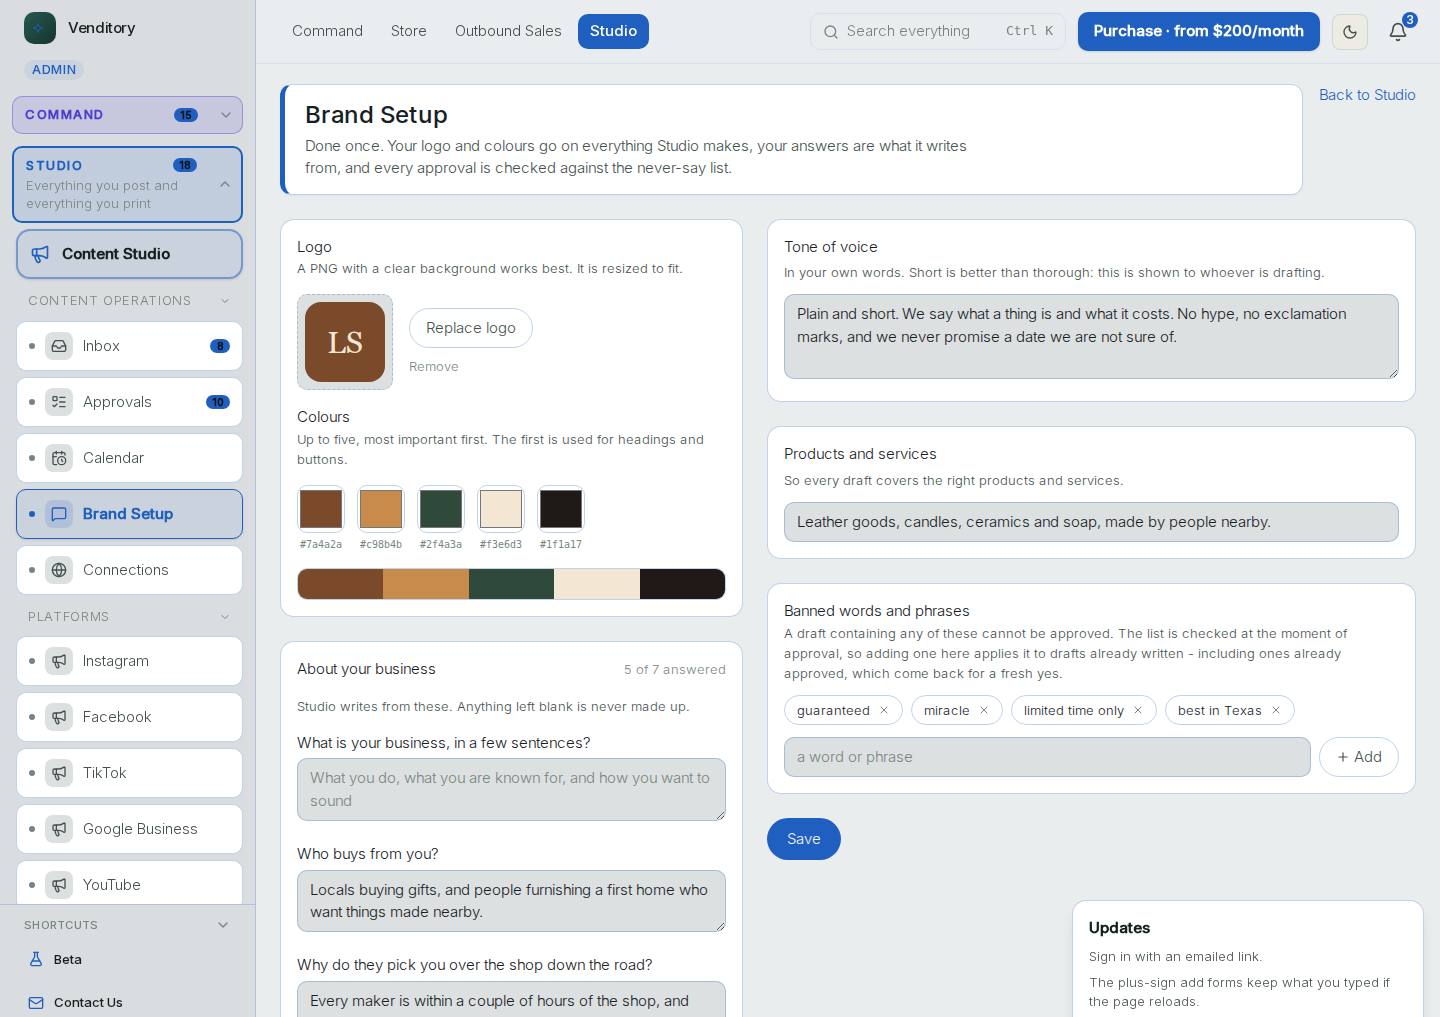Click the Connections globe icon

[59, 570]
